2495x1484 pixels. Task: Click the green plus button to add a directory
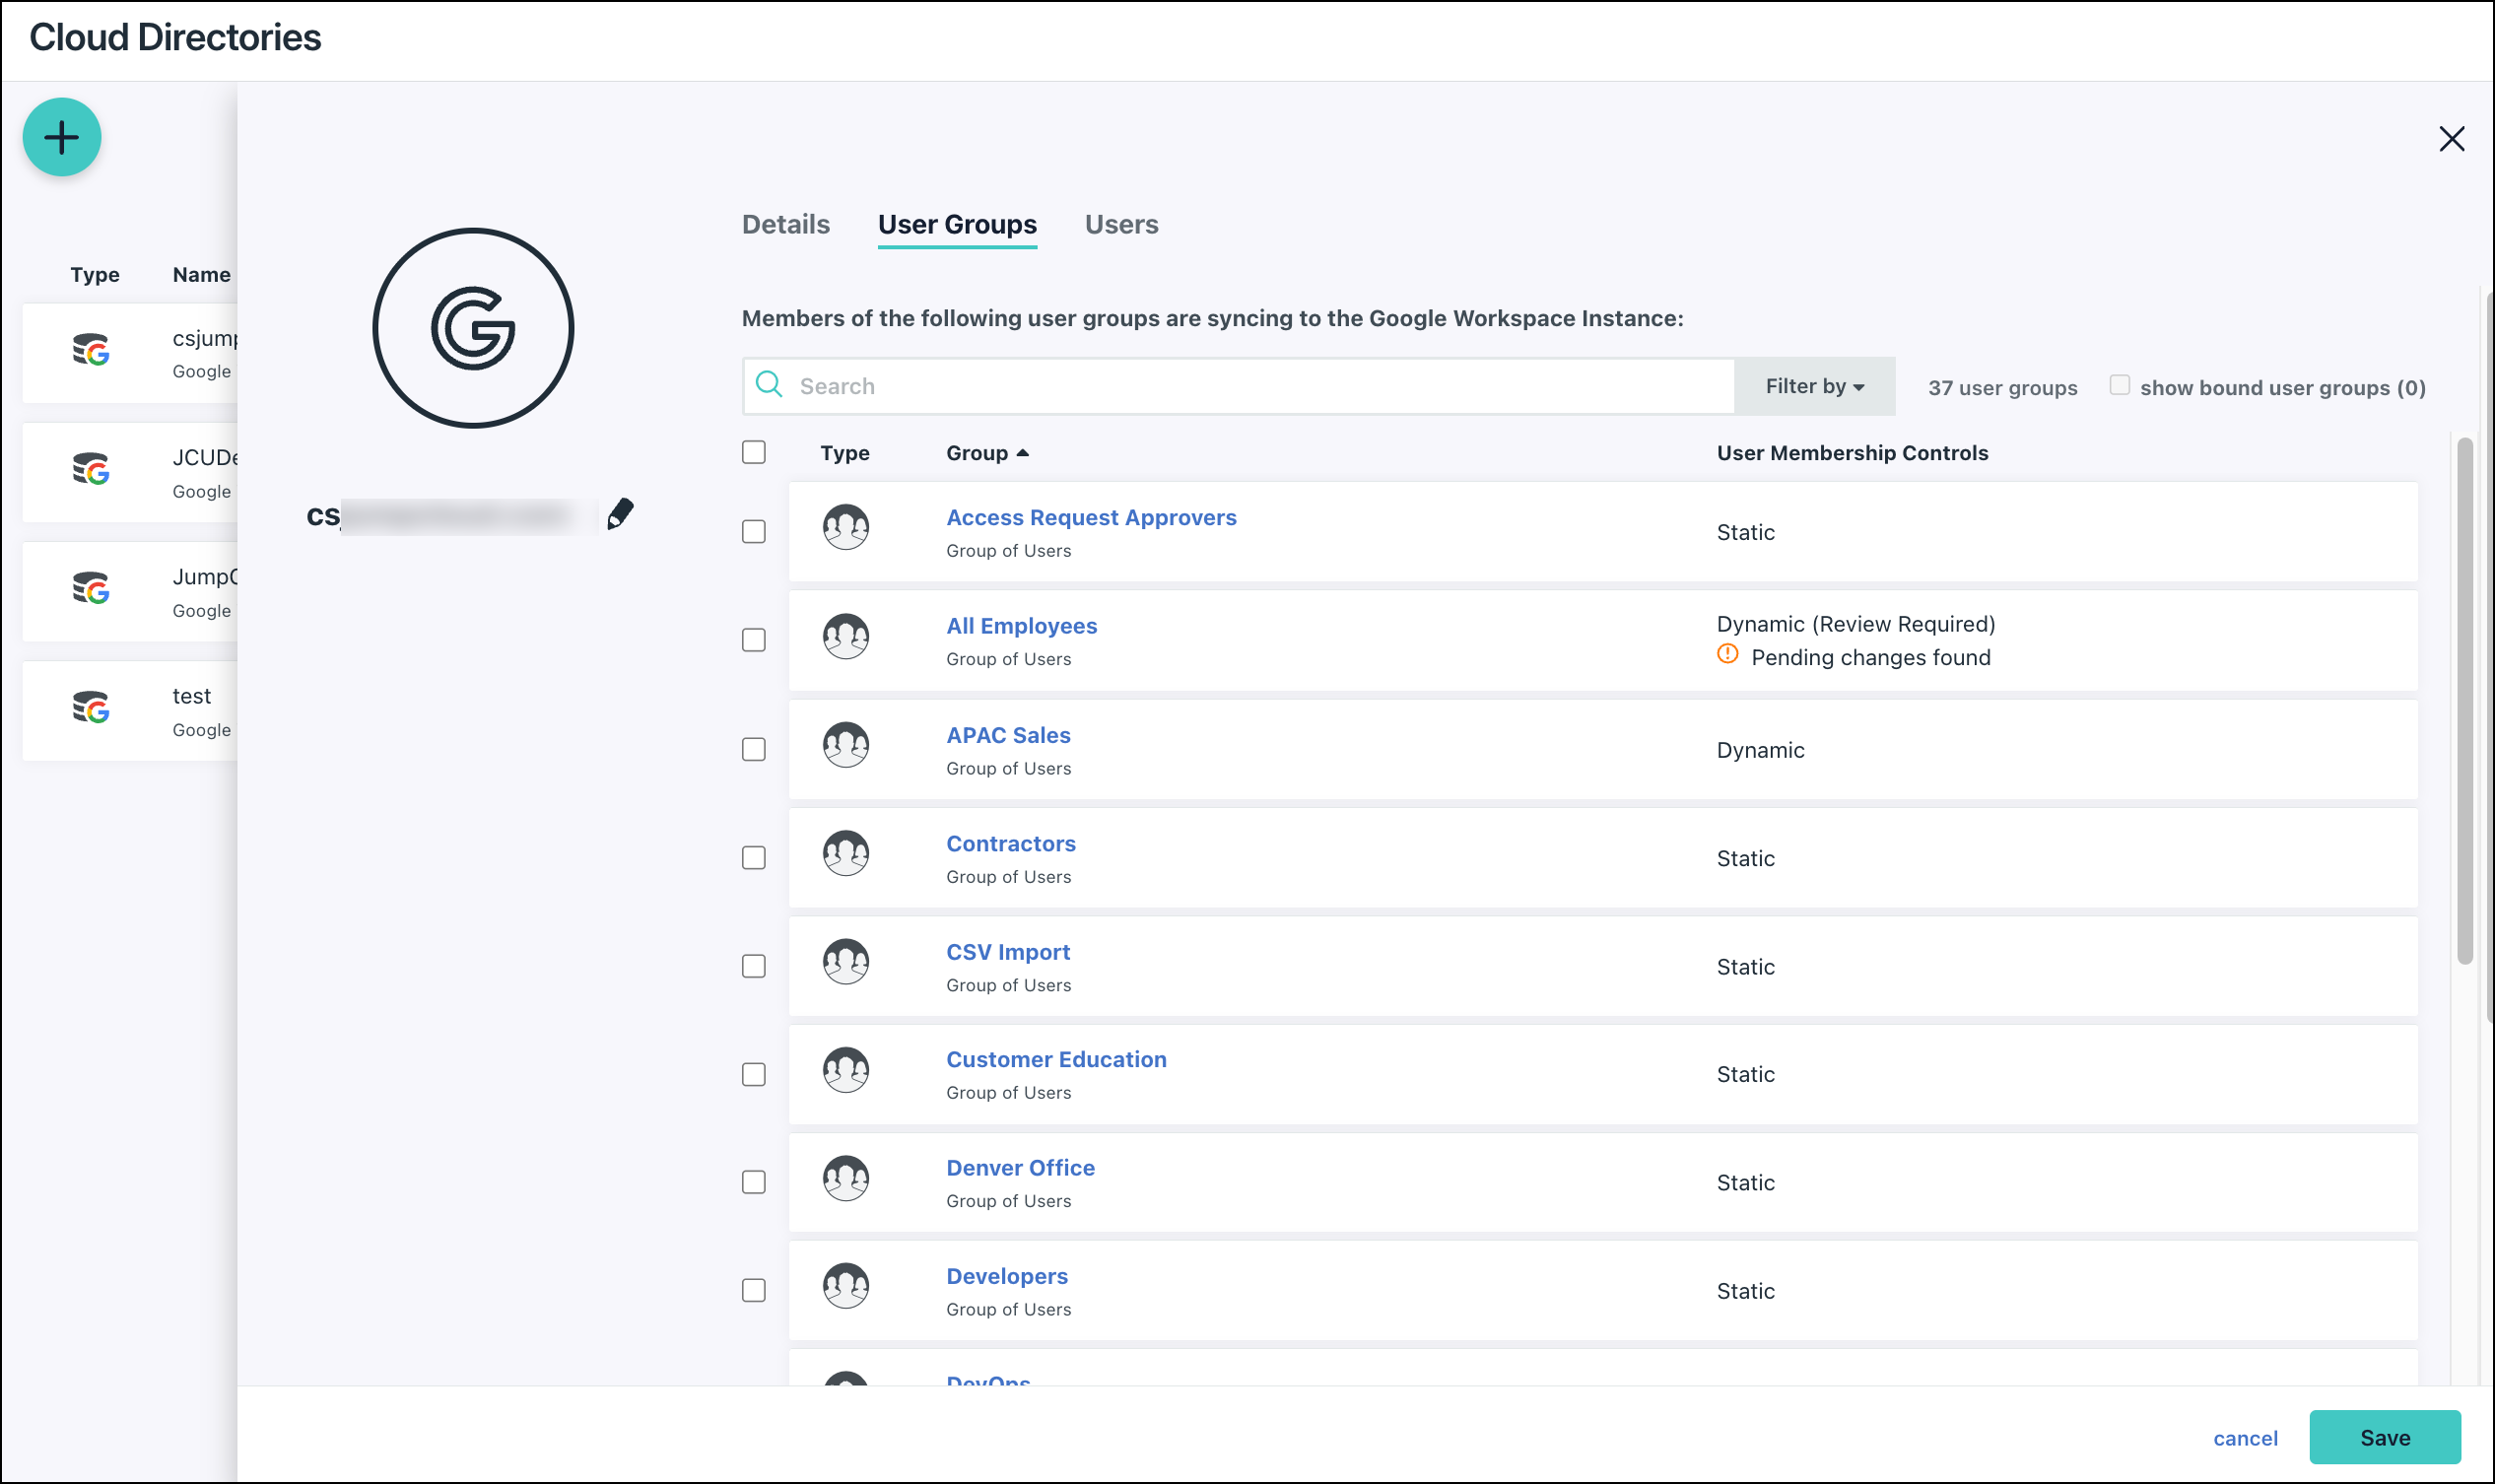click(61, 137)
